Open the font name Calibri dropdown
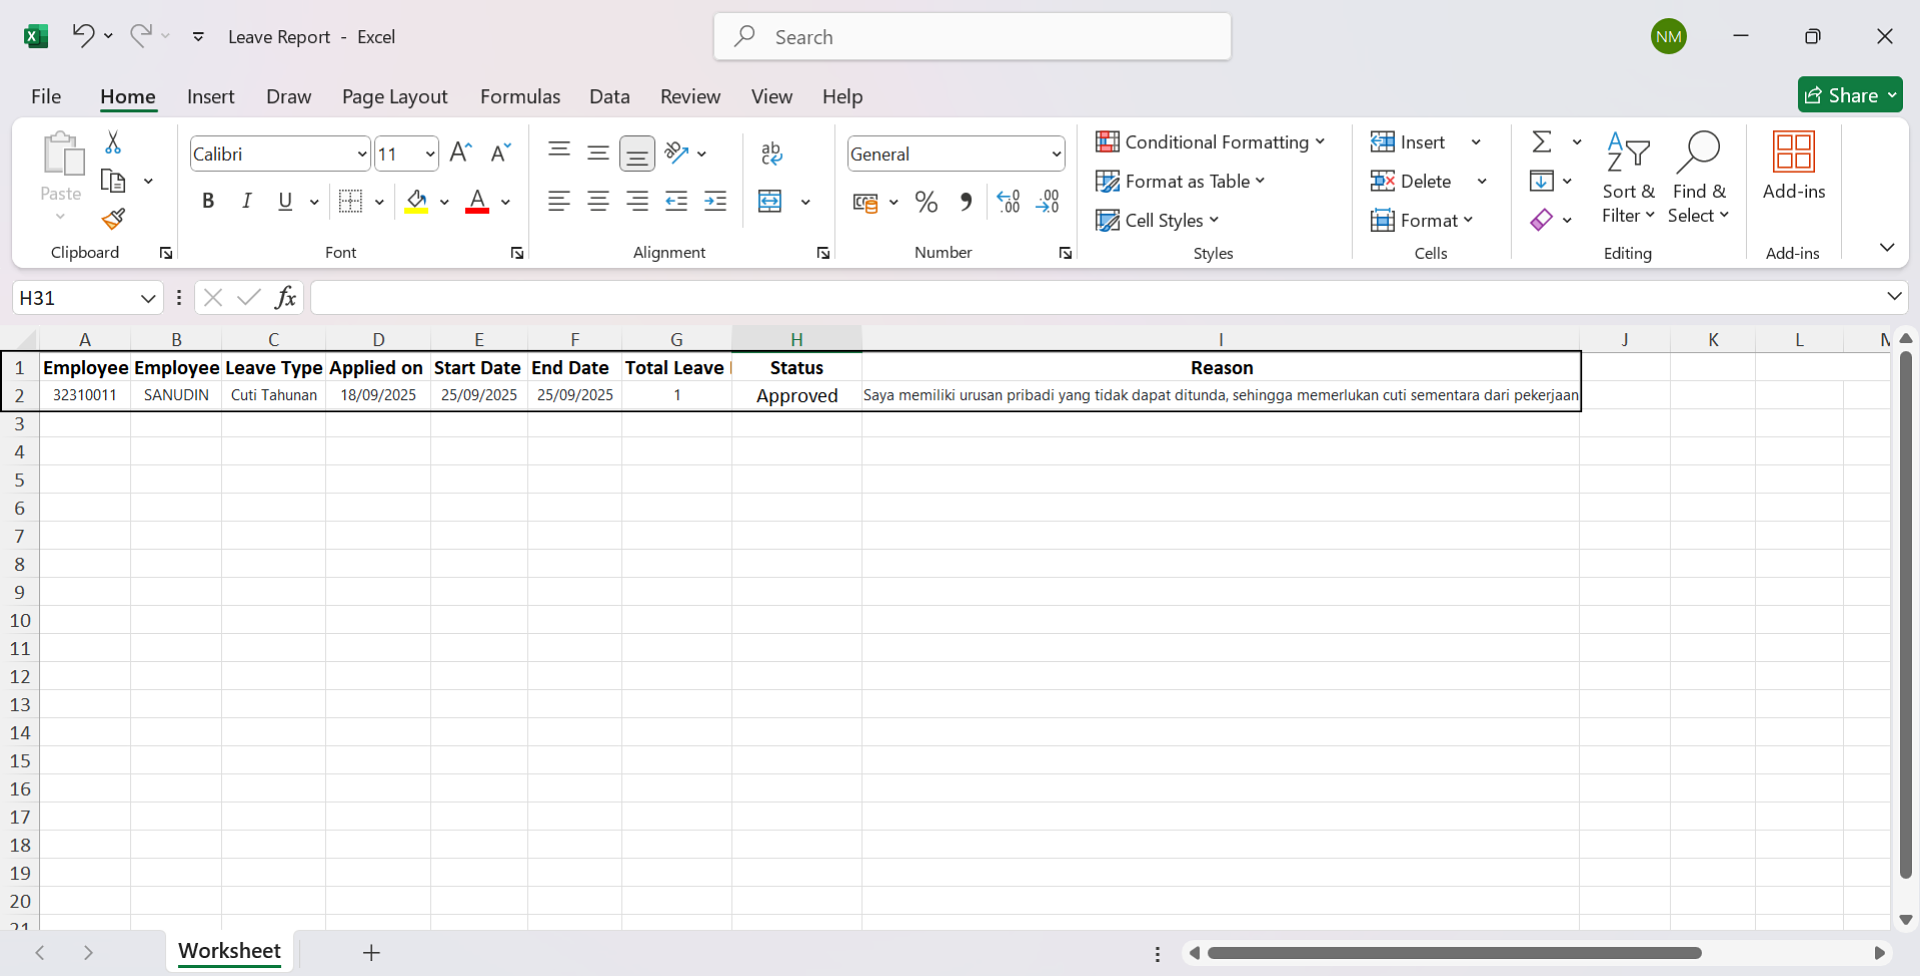The image size is (1920, 976). [362, 154]
